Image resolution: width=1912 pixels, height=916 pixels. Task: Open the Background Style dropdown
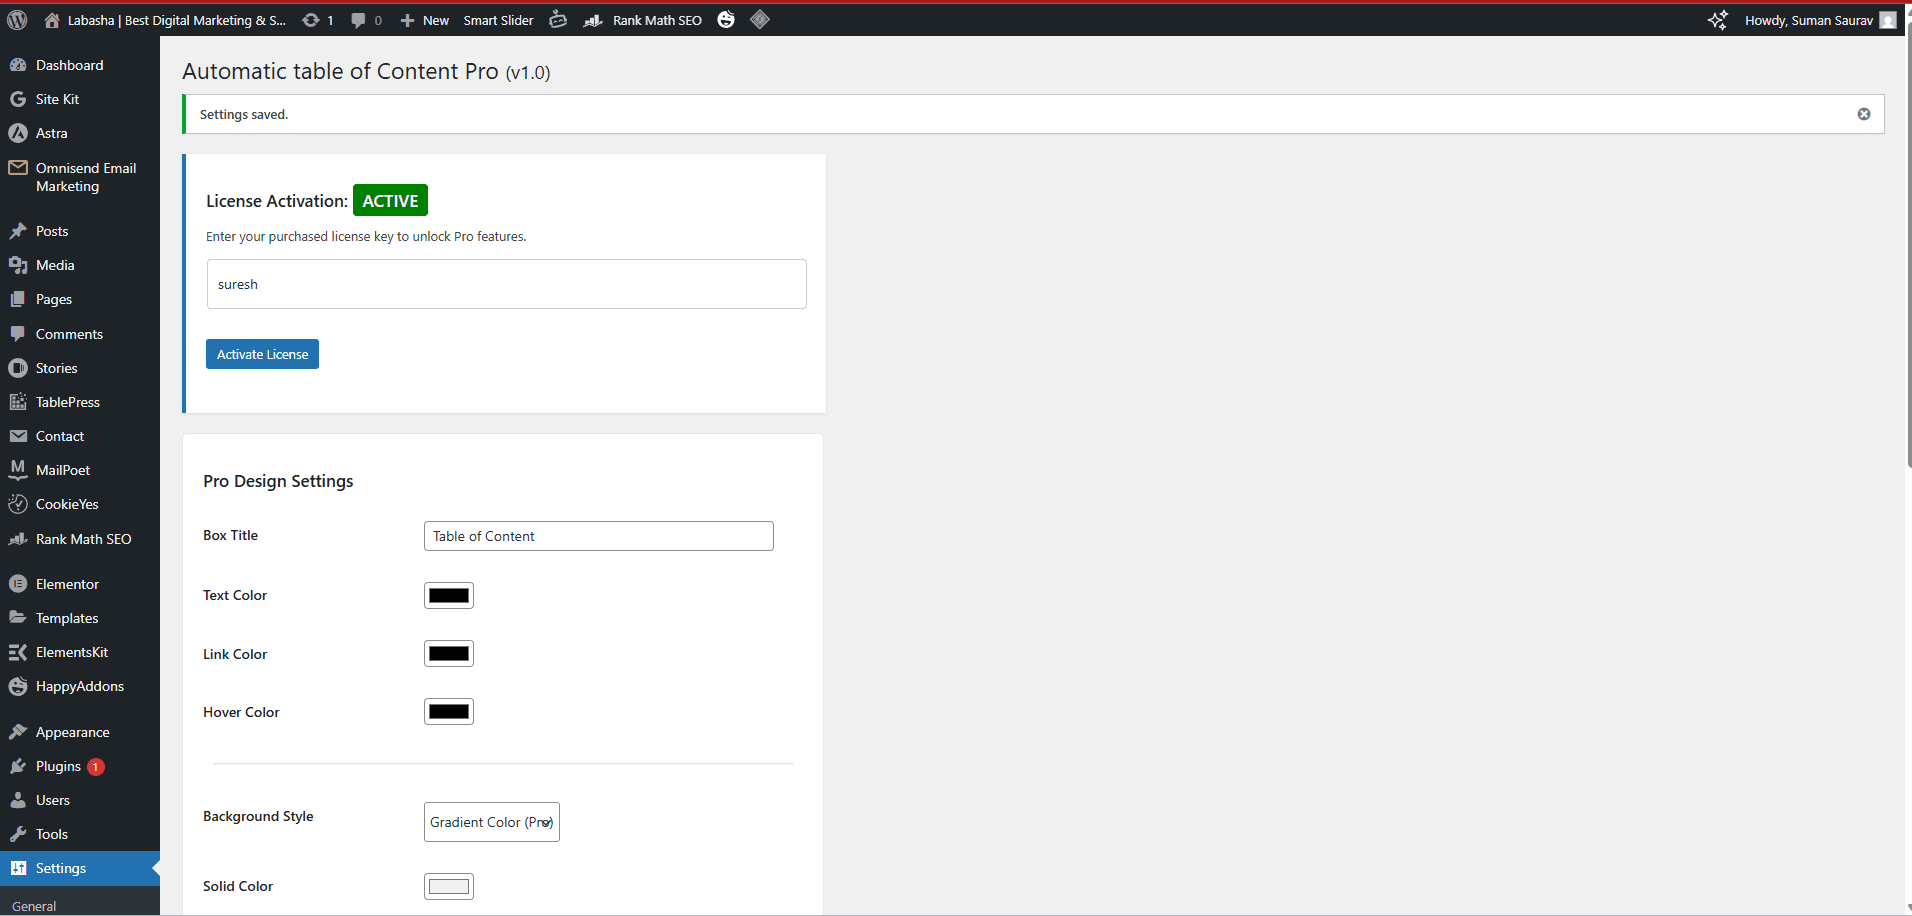491,821
